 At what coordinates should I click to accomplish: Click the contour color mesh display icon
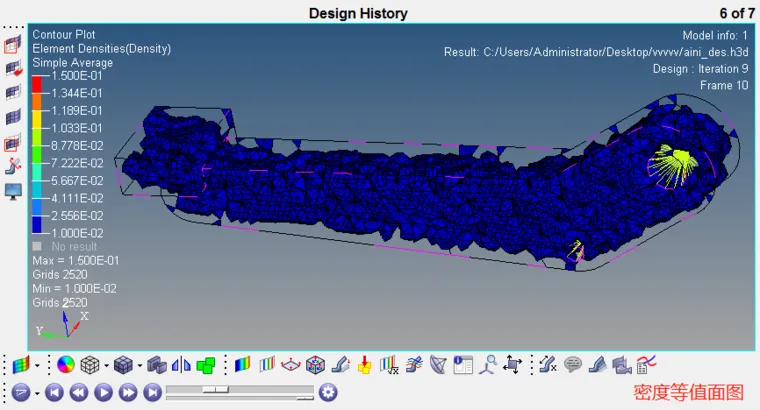(21, 364)
